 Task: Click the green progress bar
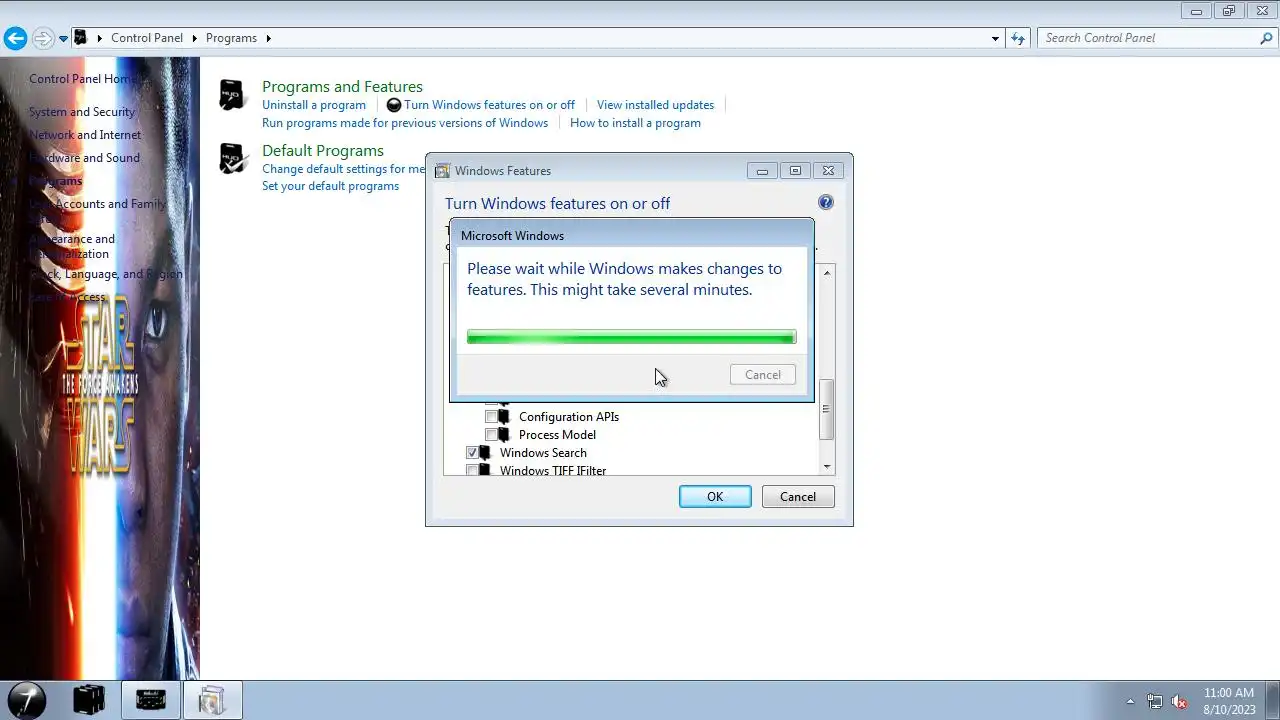(x=631, y=338)
